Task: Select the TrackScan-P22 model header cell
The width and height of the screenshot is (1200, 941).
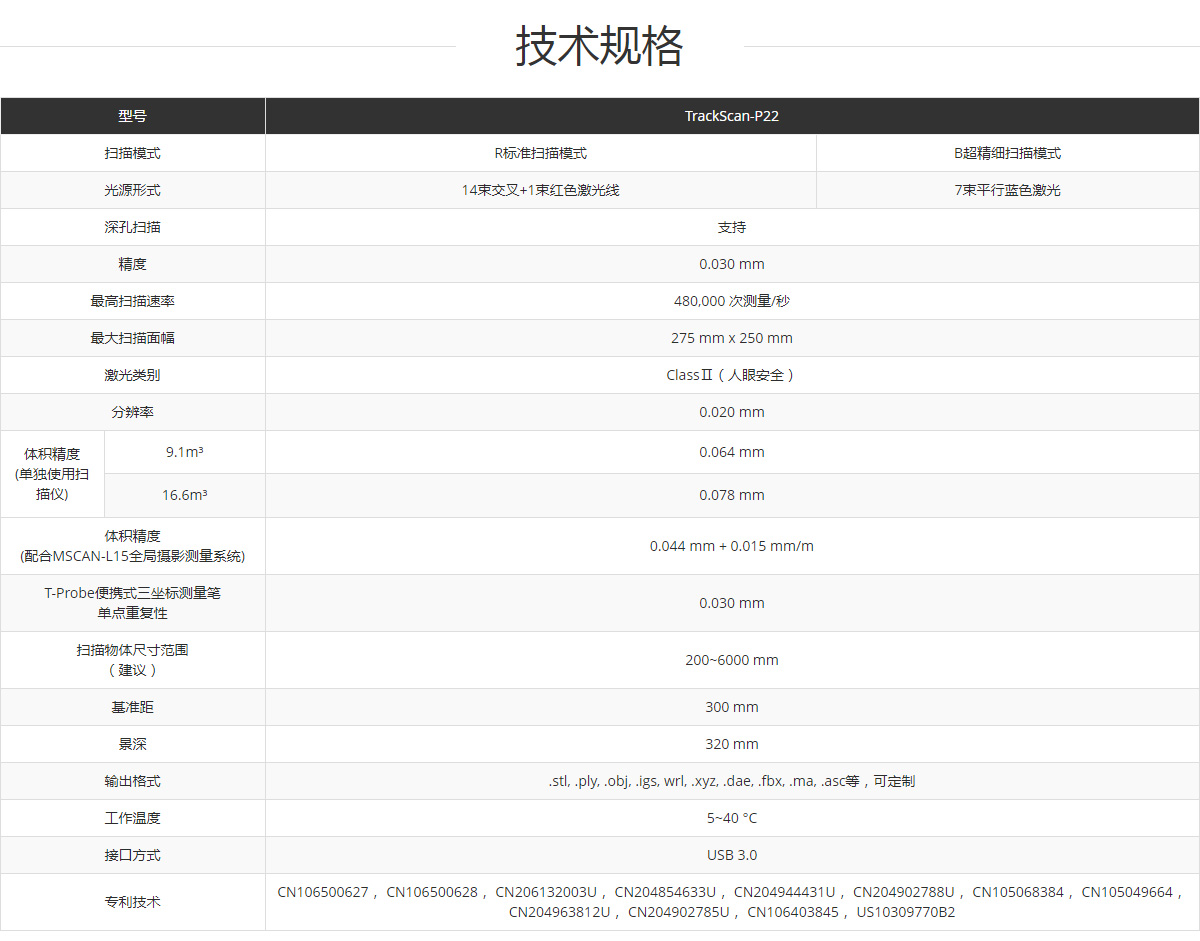Action: pos(731,115)
